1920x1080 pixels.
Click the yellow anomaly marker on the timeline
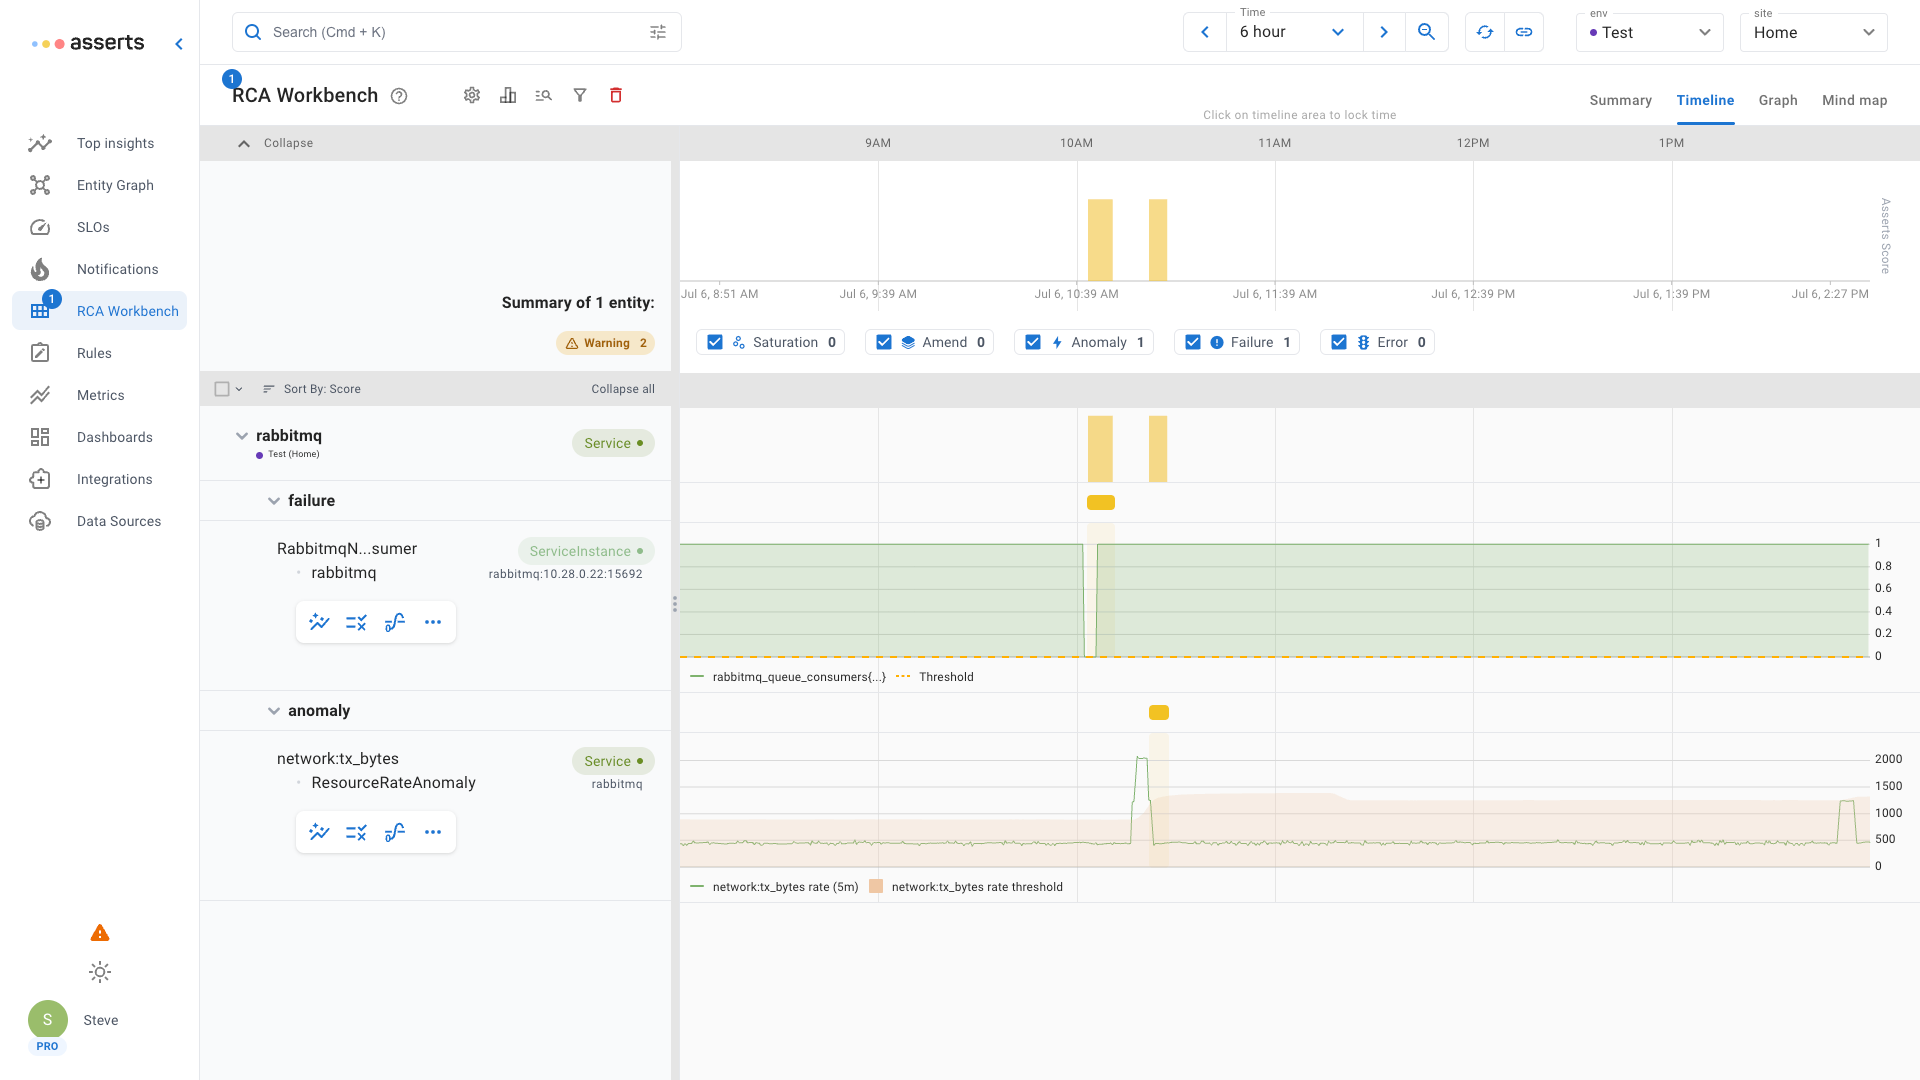tap(1159, 713)
